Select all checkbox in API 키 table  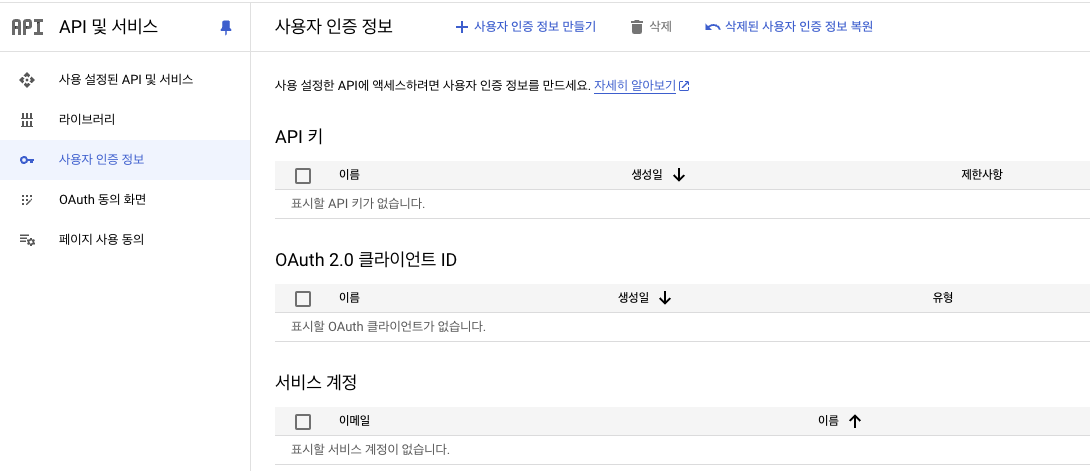tap(303, 176)
